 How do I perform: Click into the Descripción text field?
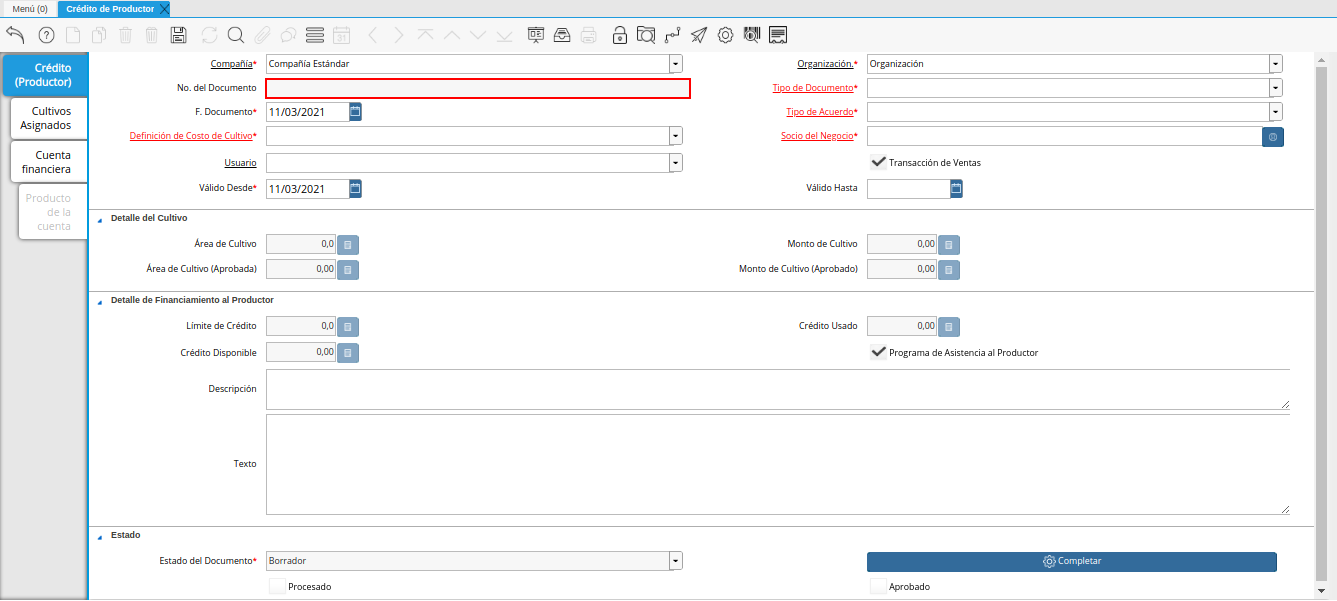776,389
